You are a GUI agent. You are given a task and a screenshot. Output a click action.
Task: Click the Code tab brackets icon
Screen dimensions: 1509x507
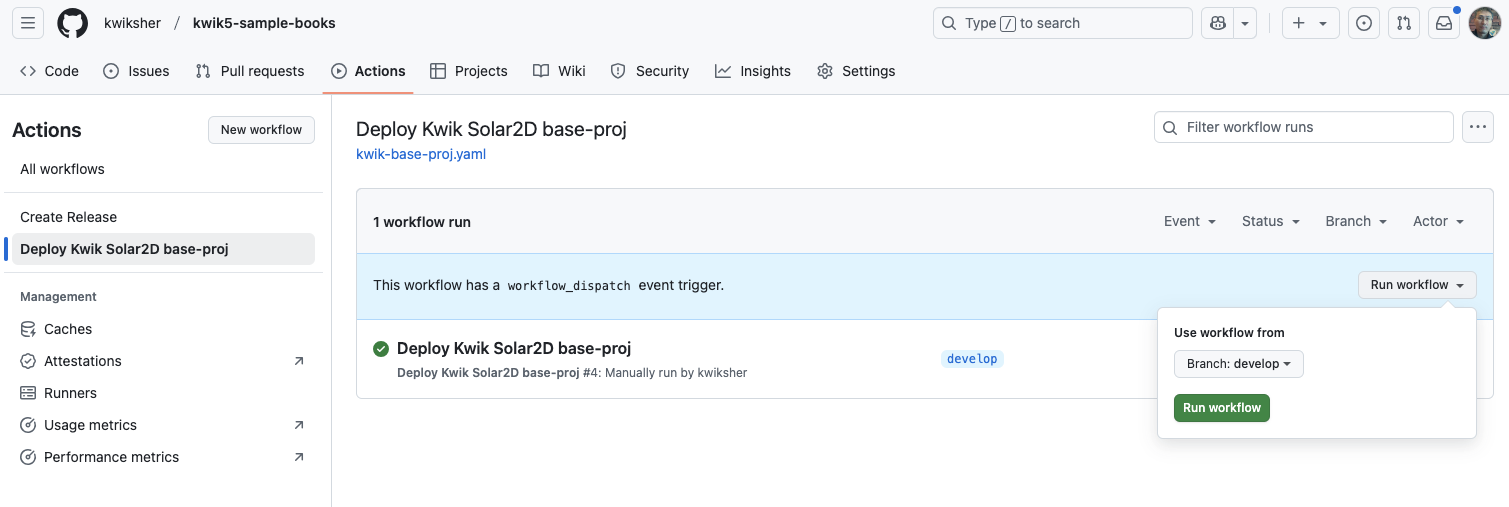[x=28, y=71]
